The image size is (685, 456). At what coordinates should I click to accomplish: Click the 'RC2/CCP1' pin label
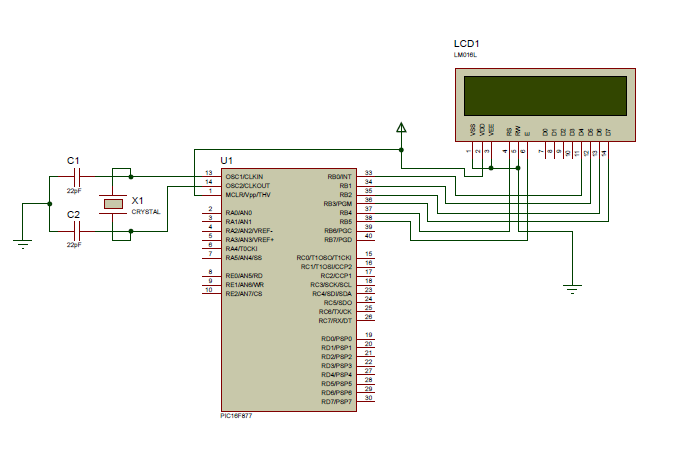tap(336, 276)
